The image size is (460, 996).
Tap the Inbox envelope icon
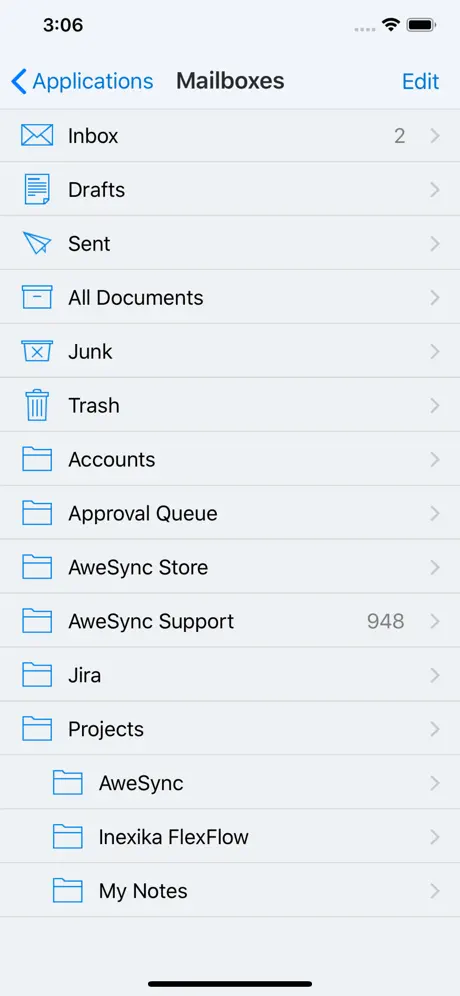[x=37, y=135]
